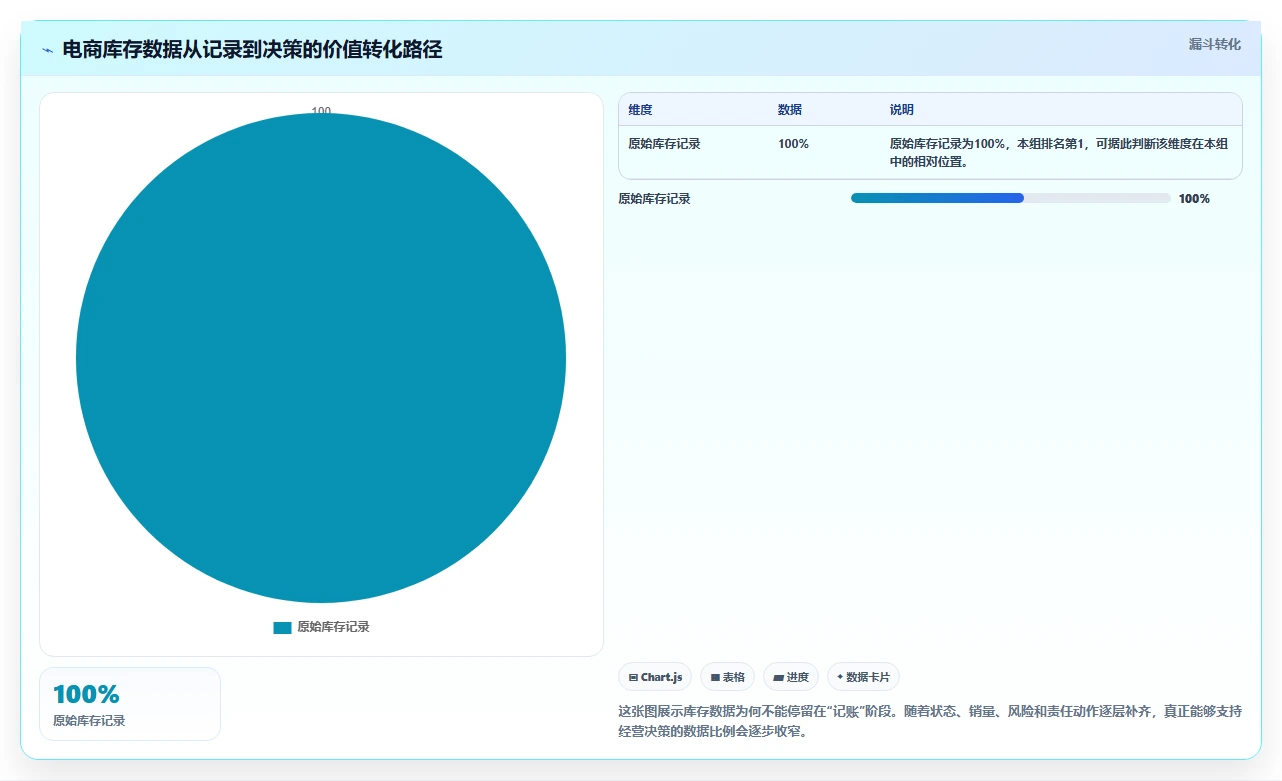This screenshot has height=781, width=1282.
Task: Click the teal pie chart slice
Action: point(321,358)
